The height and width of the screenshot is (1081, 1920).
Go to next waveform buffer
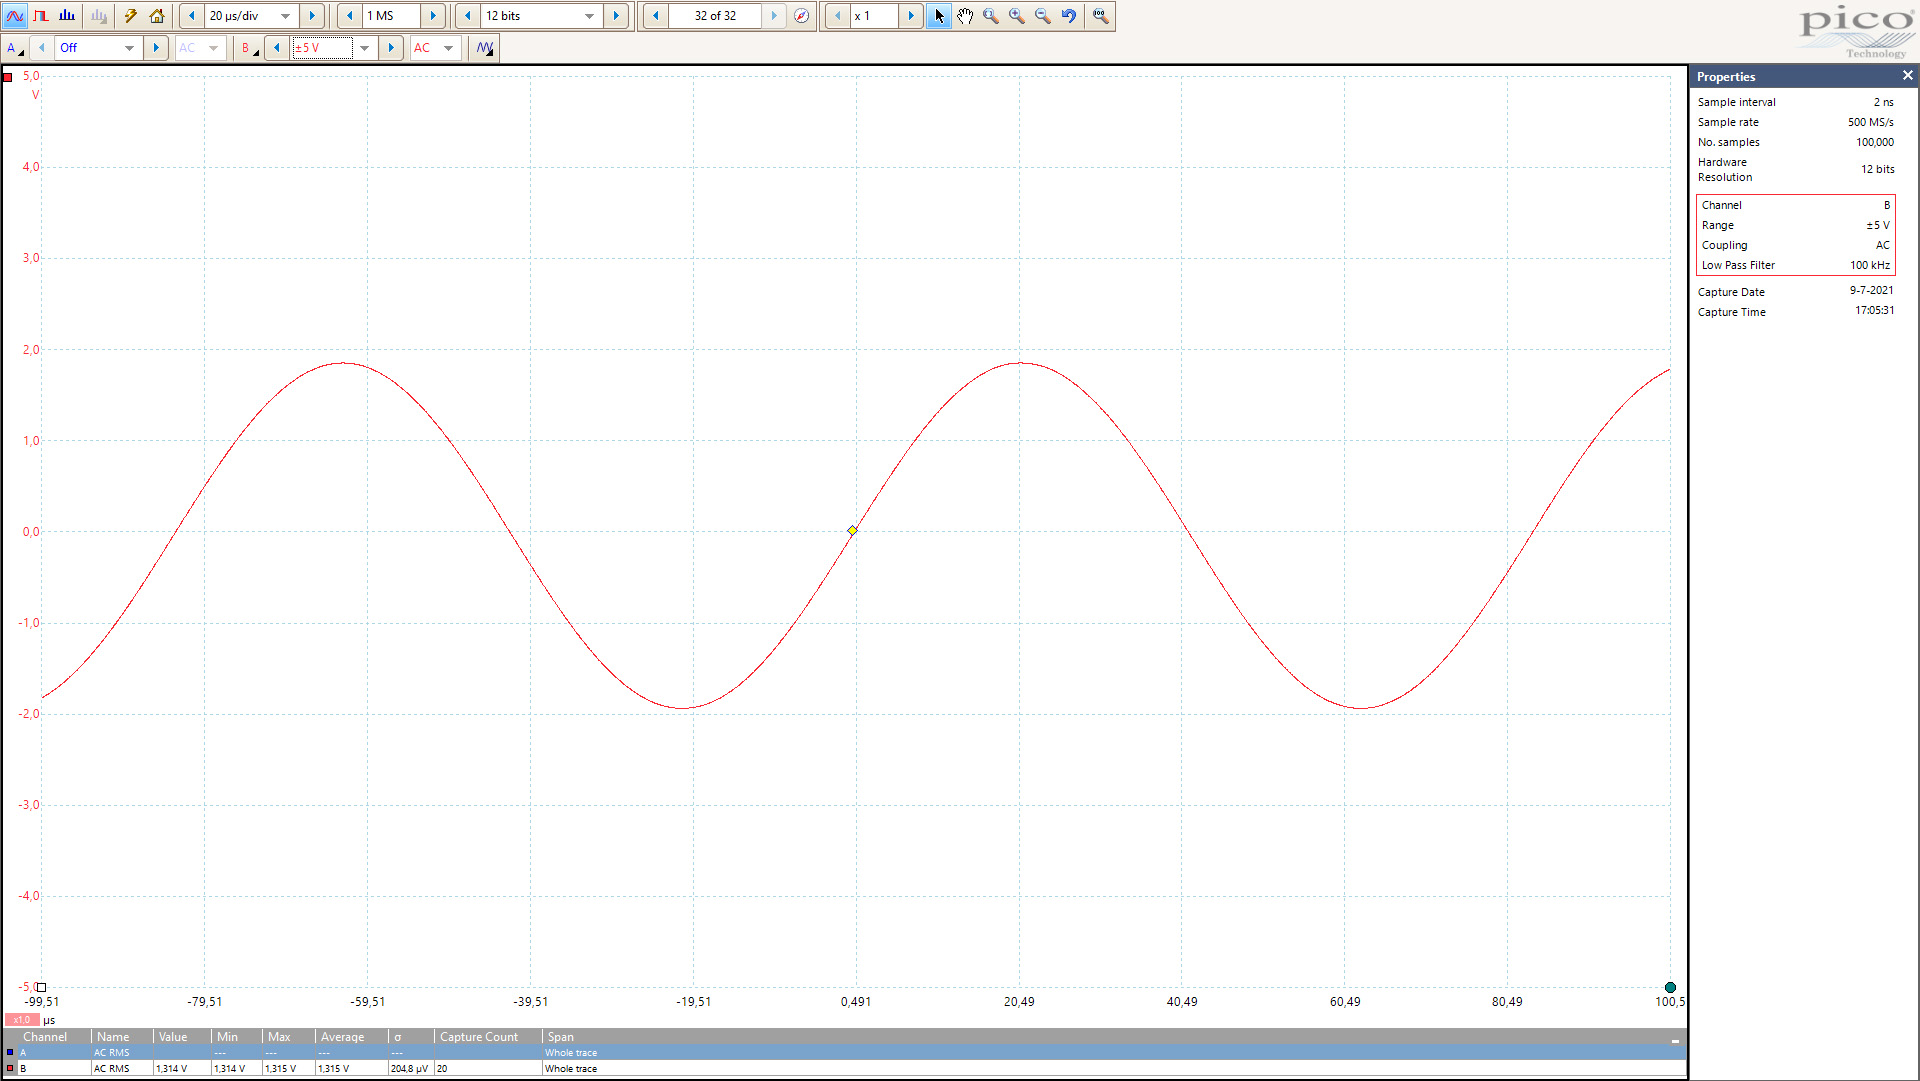coord(774,16)
